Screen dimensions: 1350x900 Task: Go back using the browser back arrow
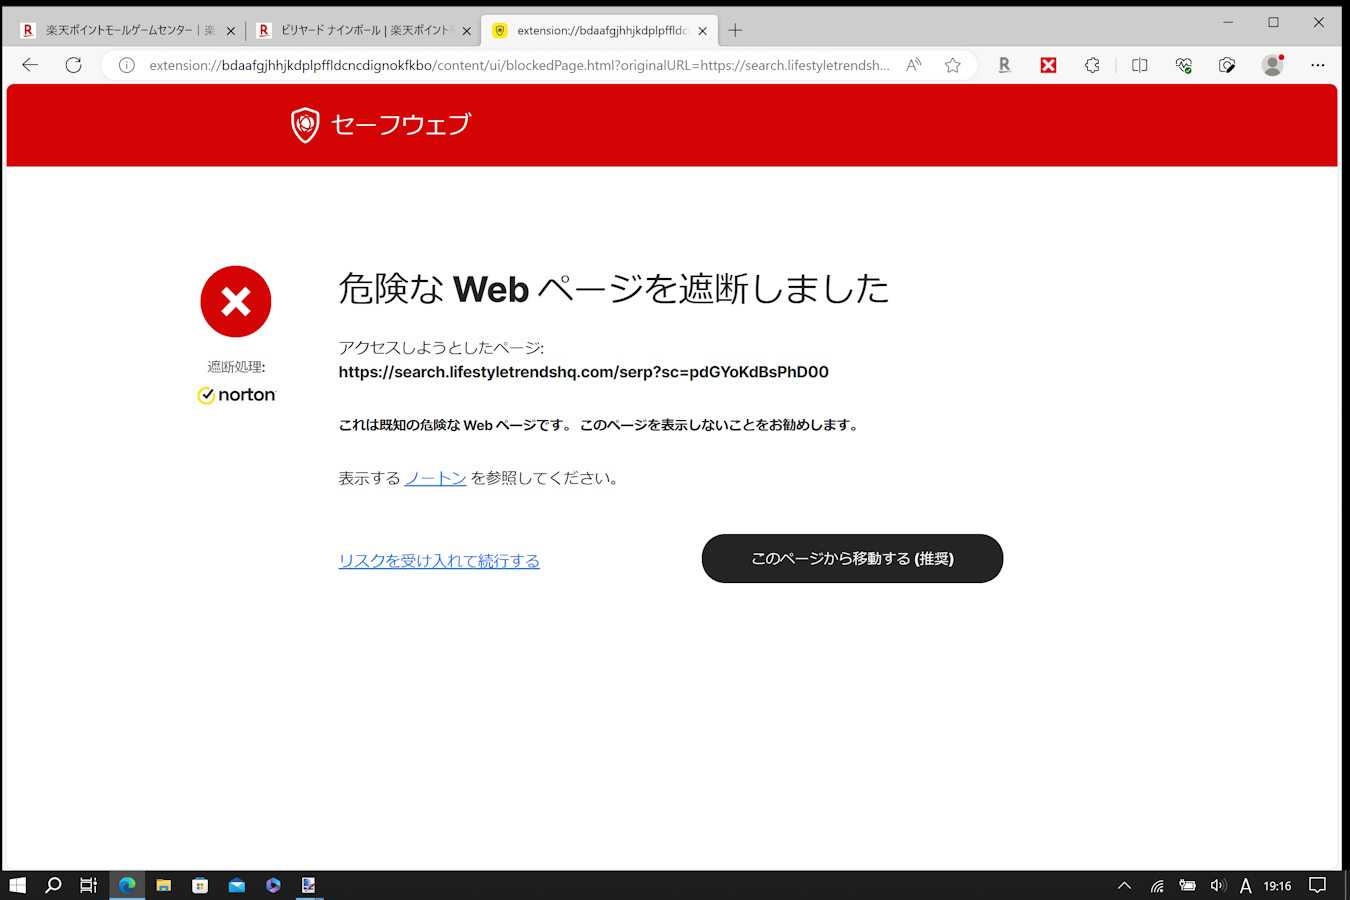click(x=30, y=65)
